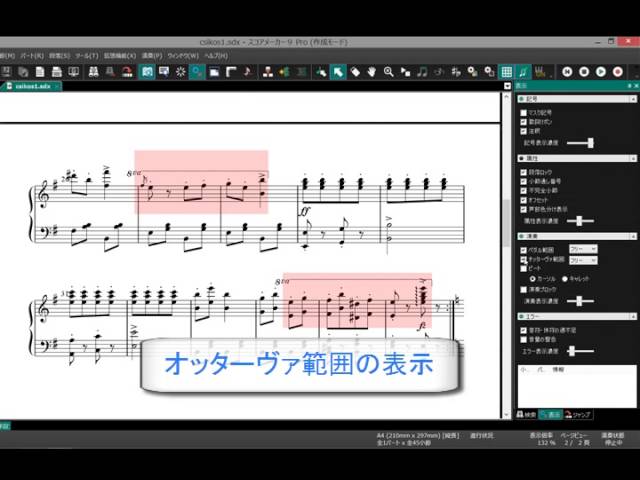Close the 表示 side panel
The height and width of the screenshot is (480, 640).
coord(636,86)
